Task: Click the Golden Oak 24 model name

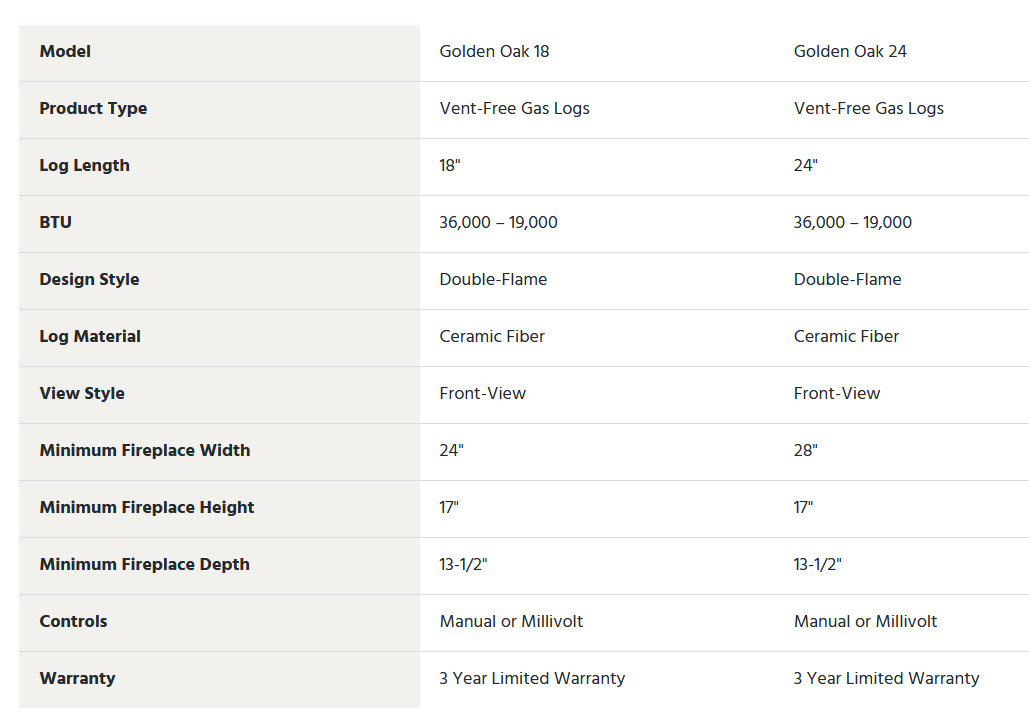Action: (x=850, y=51)
